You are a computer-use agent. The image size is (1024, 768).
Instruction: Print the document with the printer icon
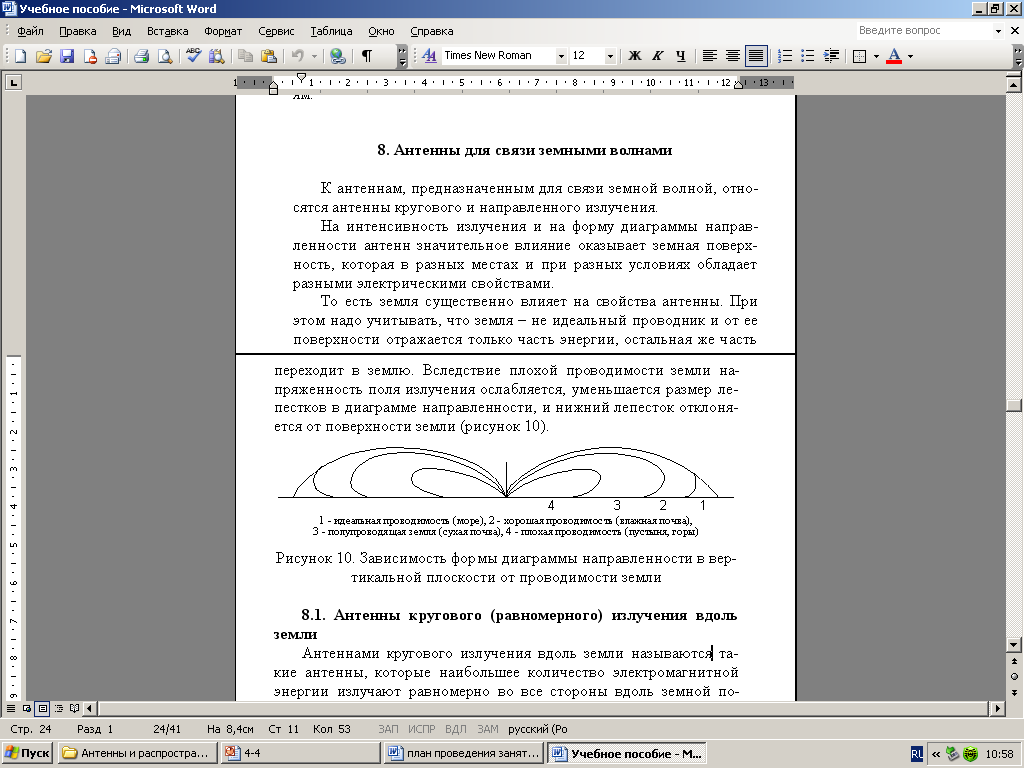tap(142, 56)
